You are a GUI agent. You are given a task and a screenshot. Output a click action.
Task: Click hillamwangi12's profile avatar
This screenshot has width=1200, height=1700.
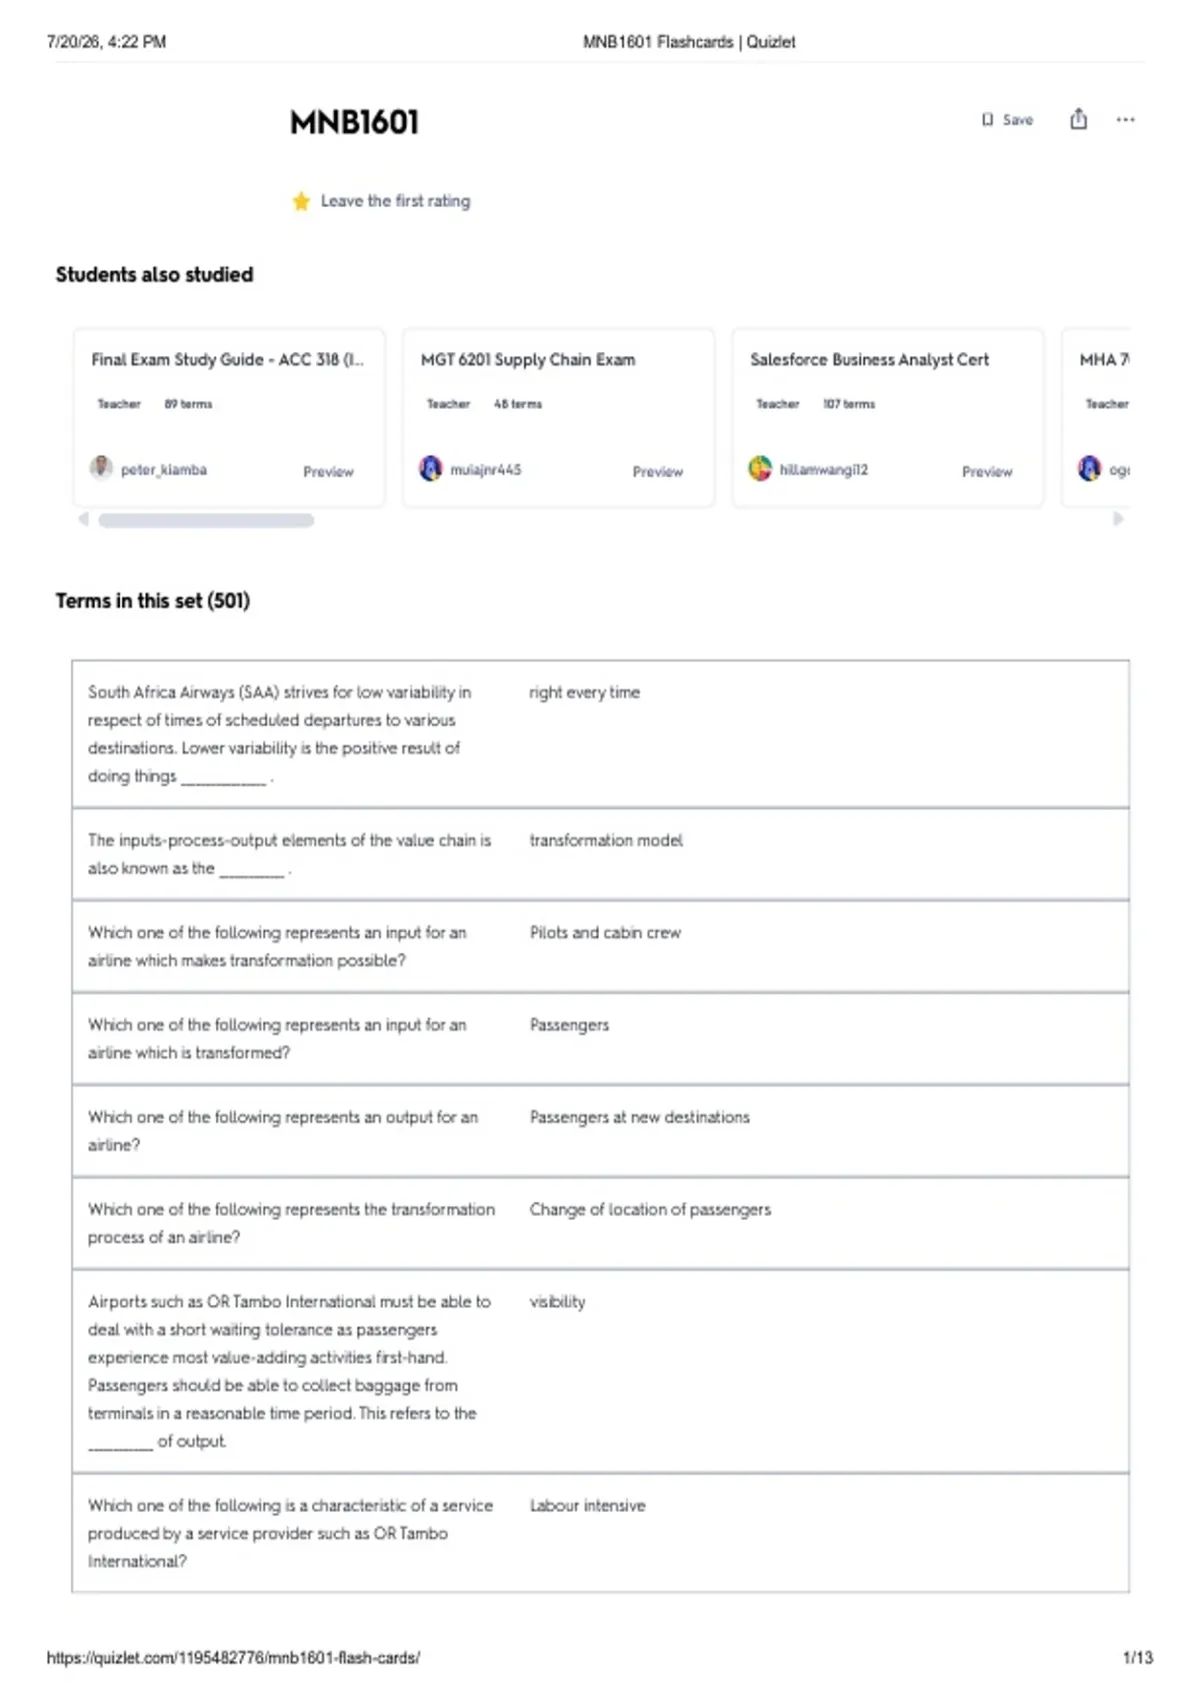[760, 468]
